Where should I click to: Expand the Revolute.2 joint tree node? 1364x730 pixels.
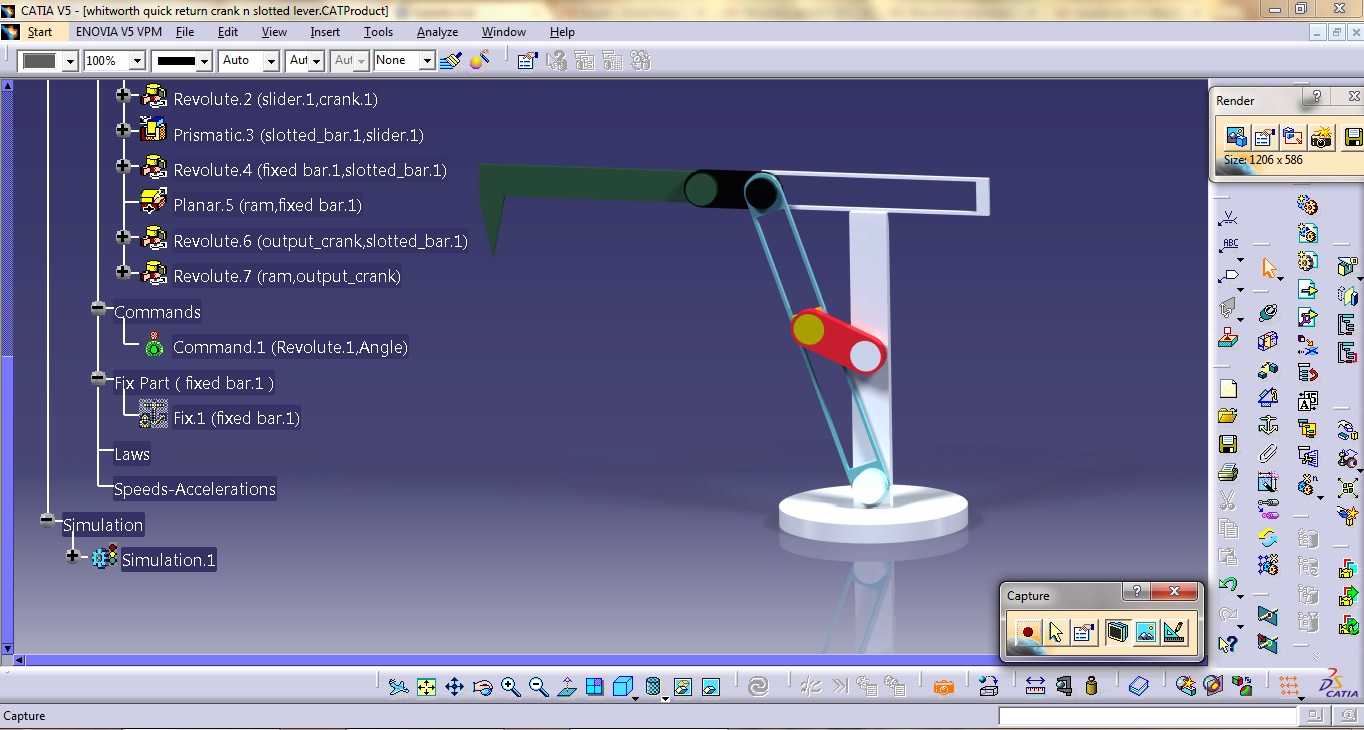coord(123,95)
